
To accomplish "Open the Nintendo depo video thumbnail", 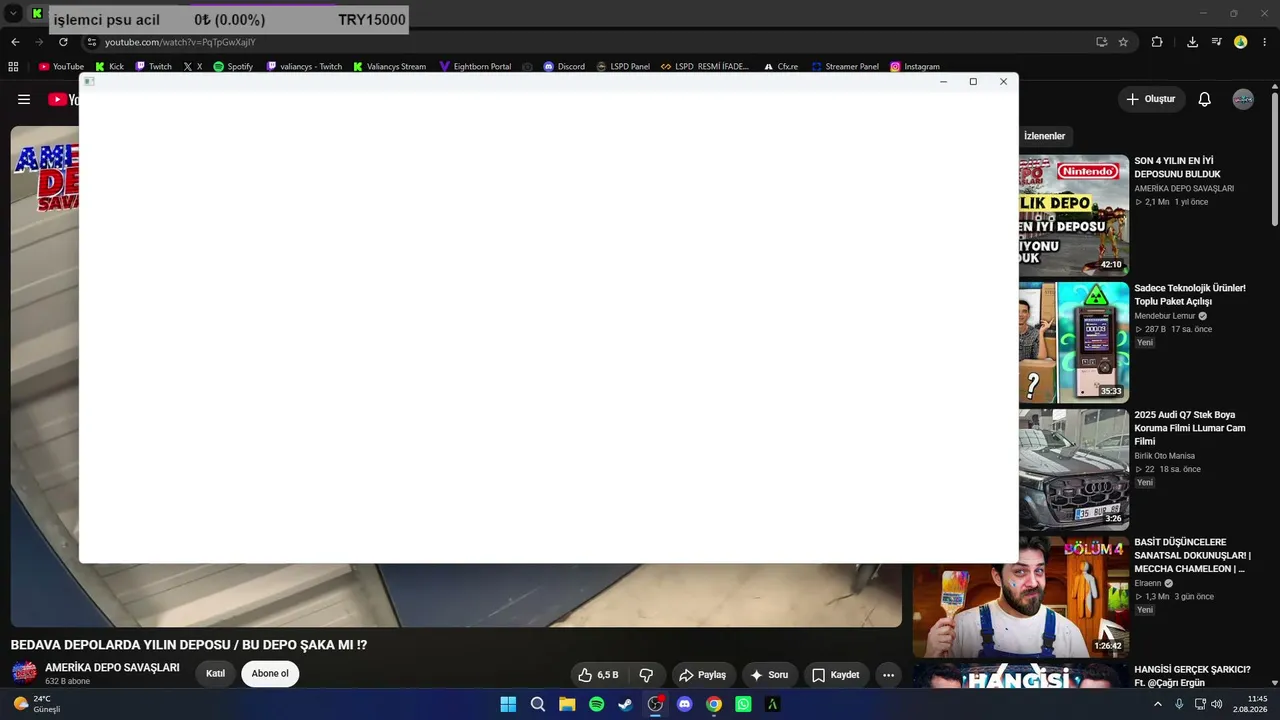I will pos(1074,214).
